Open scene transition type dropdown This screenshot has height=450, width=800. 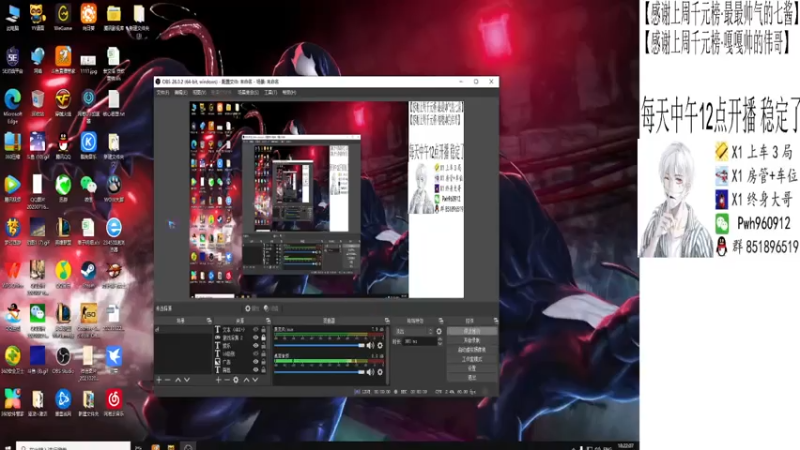413,332
